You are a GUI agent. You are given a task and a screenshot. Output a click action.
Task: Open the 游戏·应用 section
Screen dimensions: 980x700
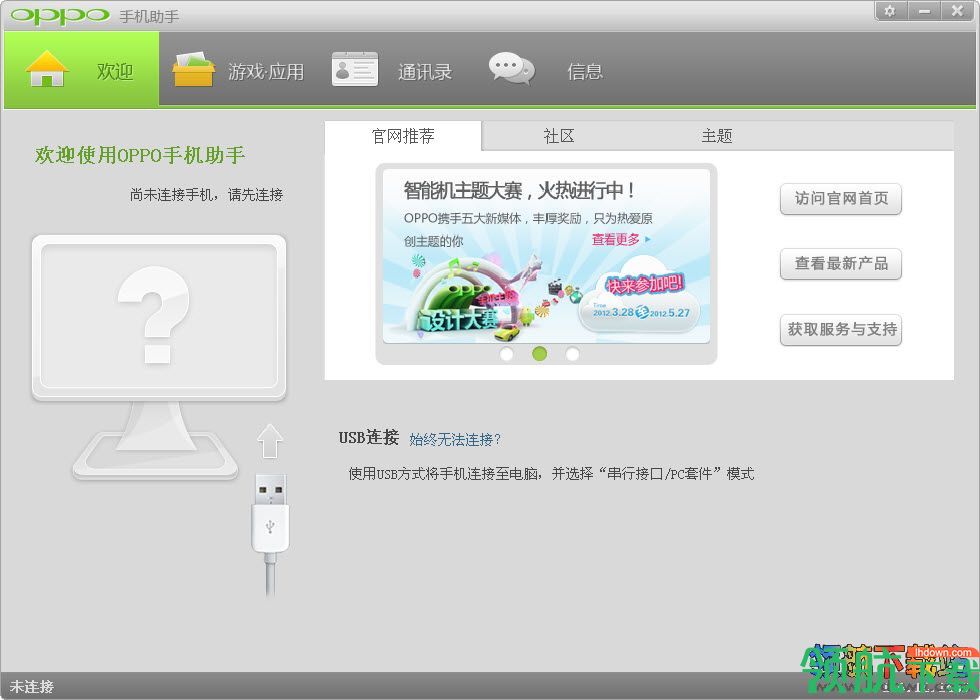tap(266, 71)
